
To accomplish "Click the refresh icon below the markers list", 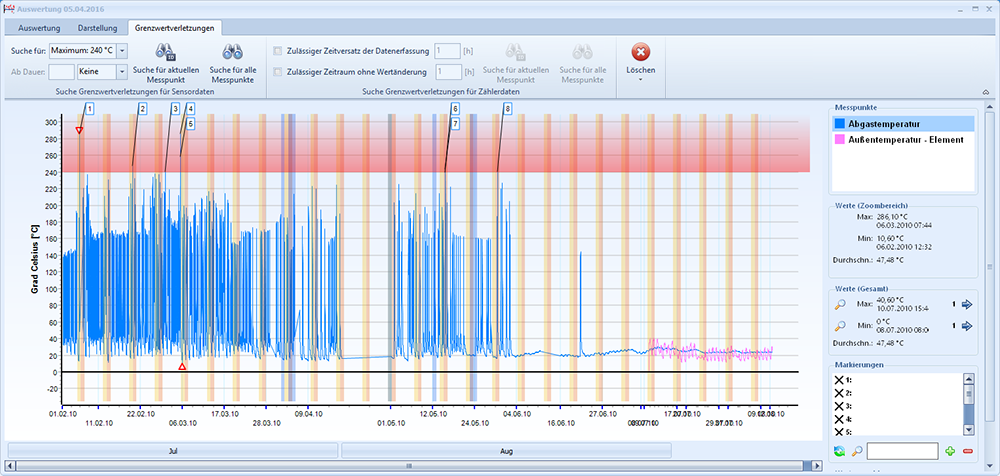I will tap(839, 451).
